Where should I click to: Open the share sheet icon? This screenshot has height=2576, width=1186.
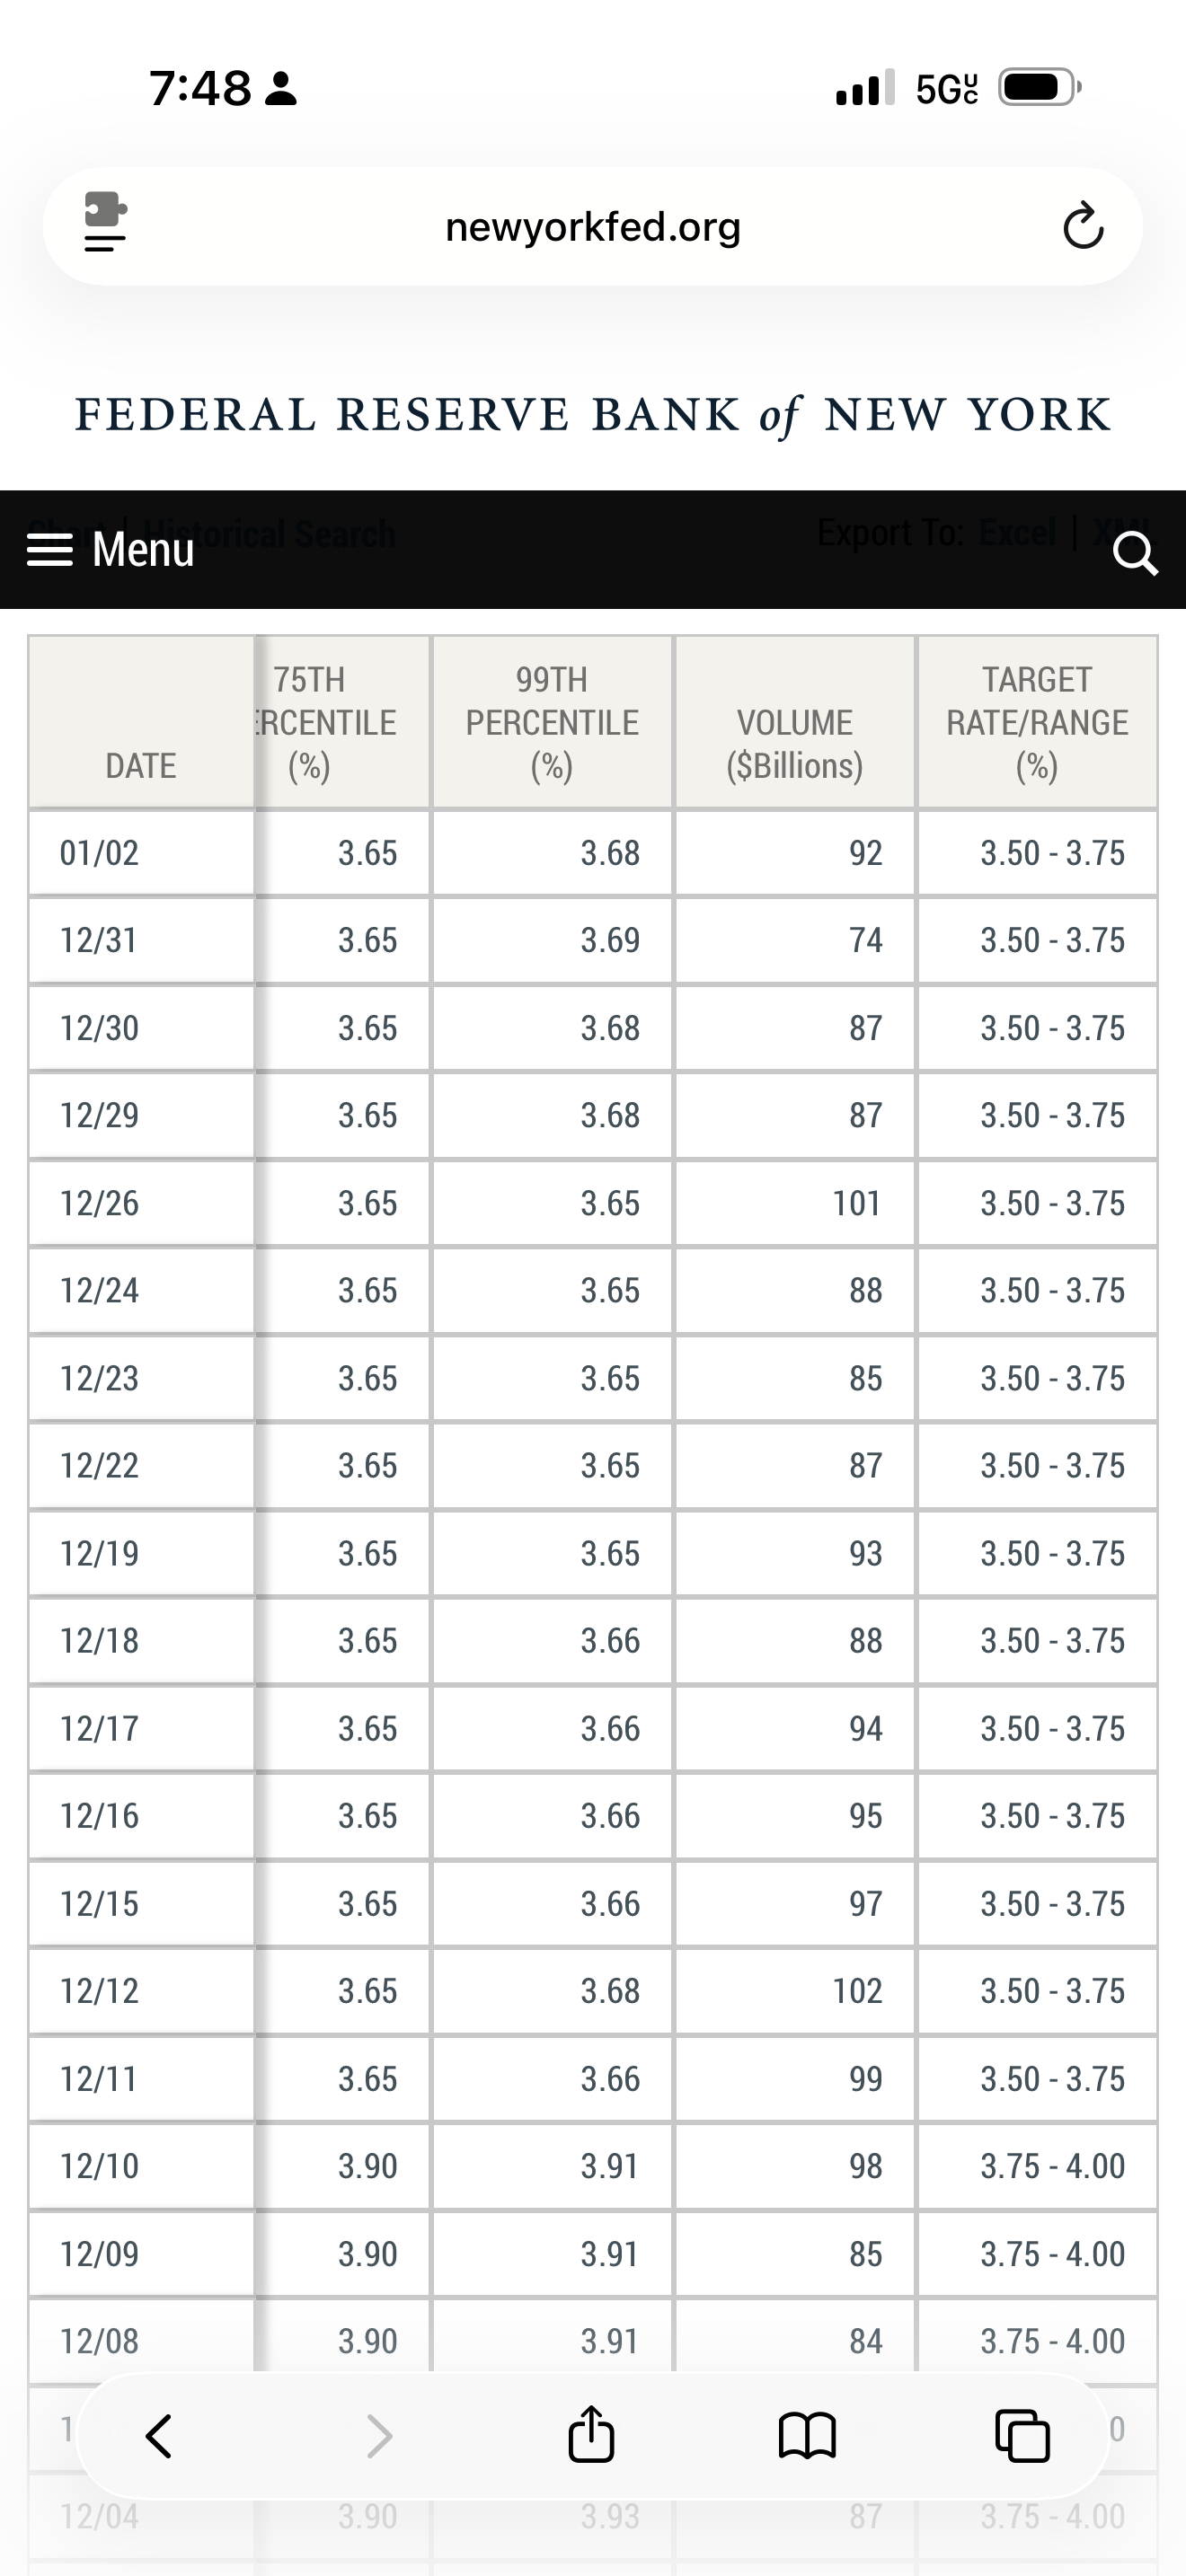pyautogui.click(x=591, y=2433)
